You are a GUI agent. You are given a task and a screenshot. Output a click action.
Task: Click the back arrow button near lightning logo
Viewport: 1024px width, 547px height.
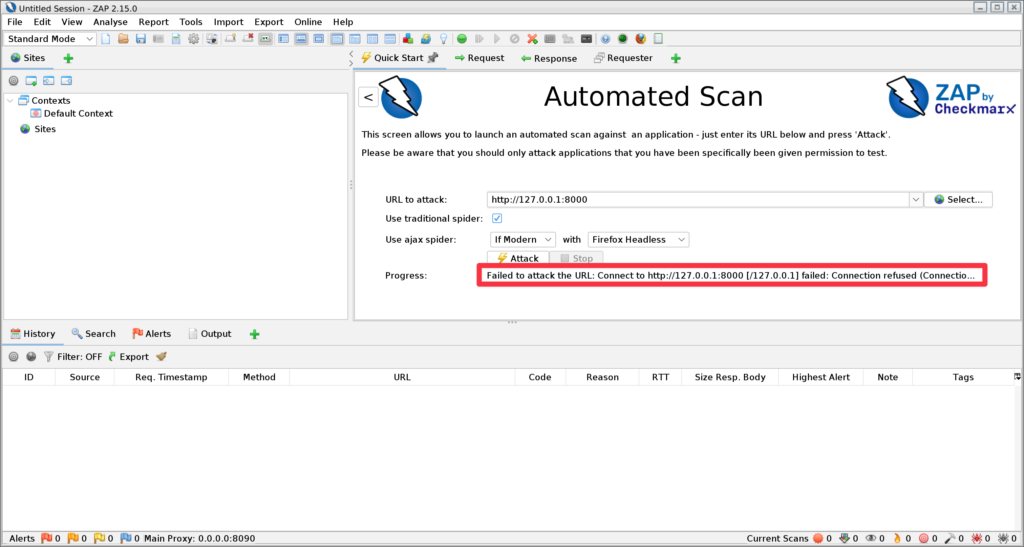click(x=368, y=97)
